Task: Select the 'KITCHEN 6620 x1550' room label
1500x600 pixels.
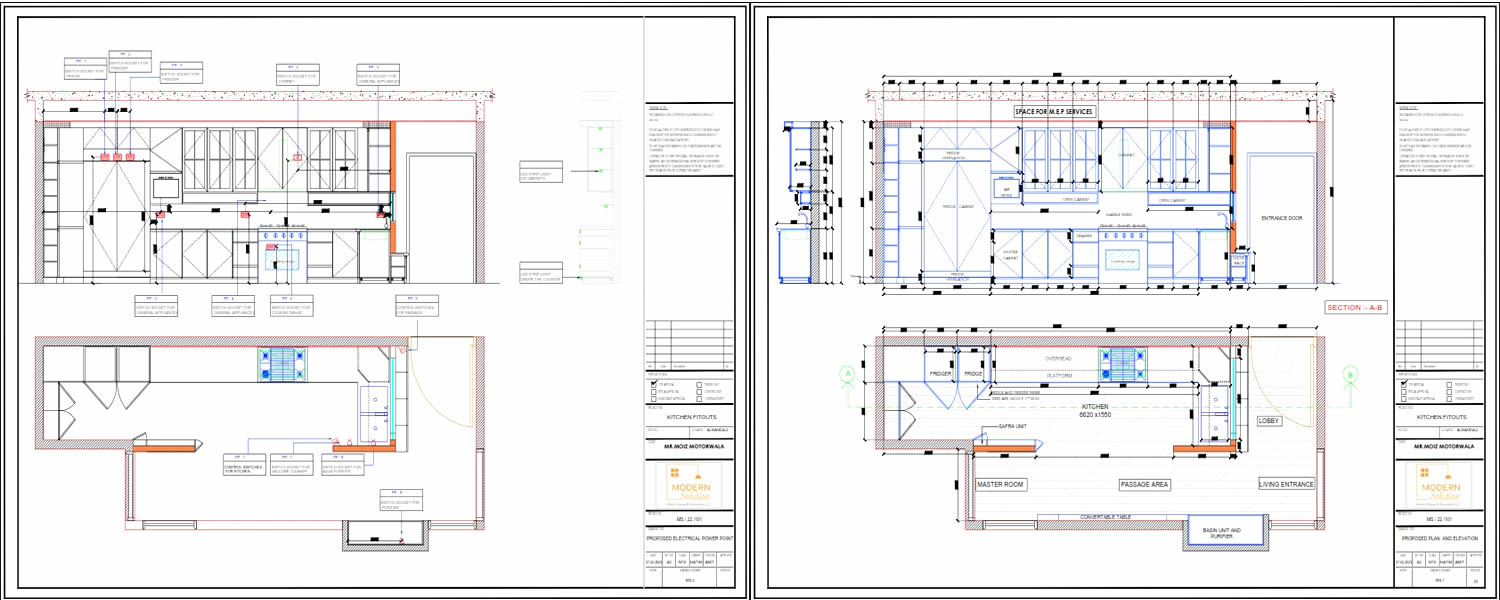Action: (x=1096, y=410)
